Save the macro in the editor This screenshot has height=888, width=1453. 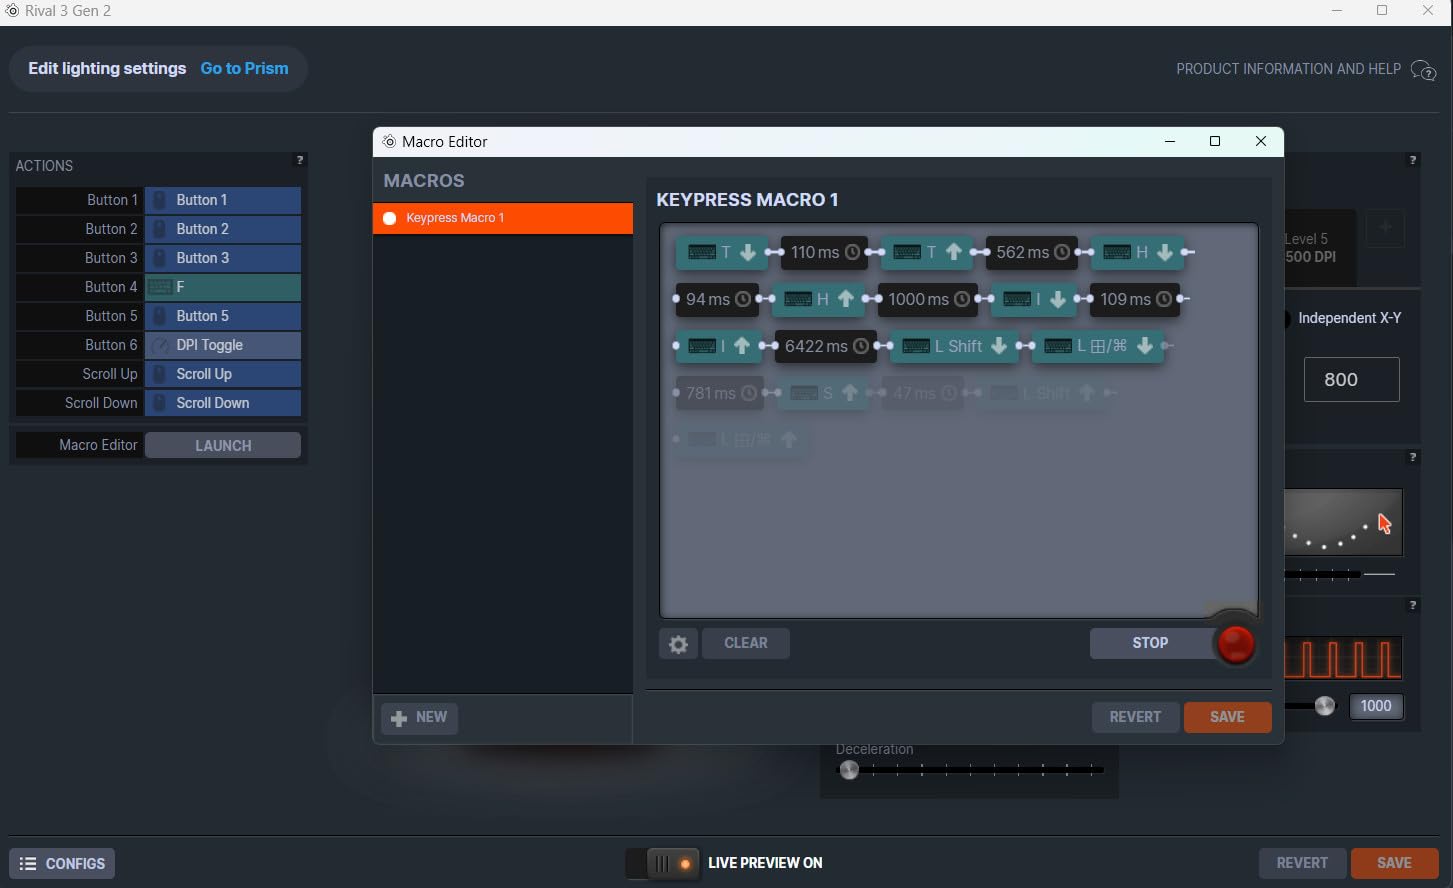pyautogui.click(x=1227, y=717)
